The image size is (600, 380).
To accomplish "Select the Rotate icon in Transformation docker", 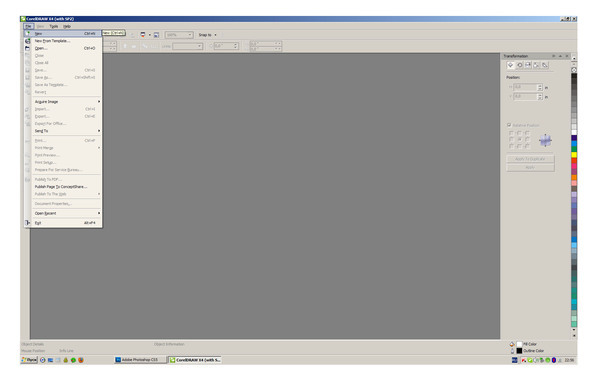I will click(519, 65).
